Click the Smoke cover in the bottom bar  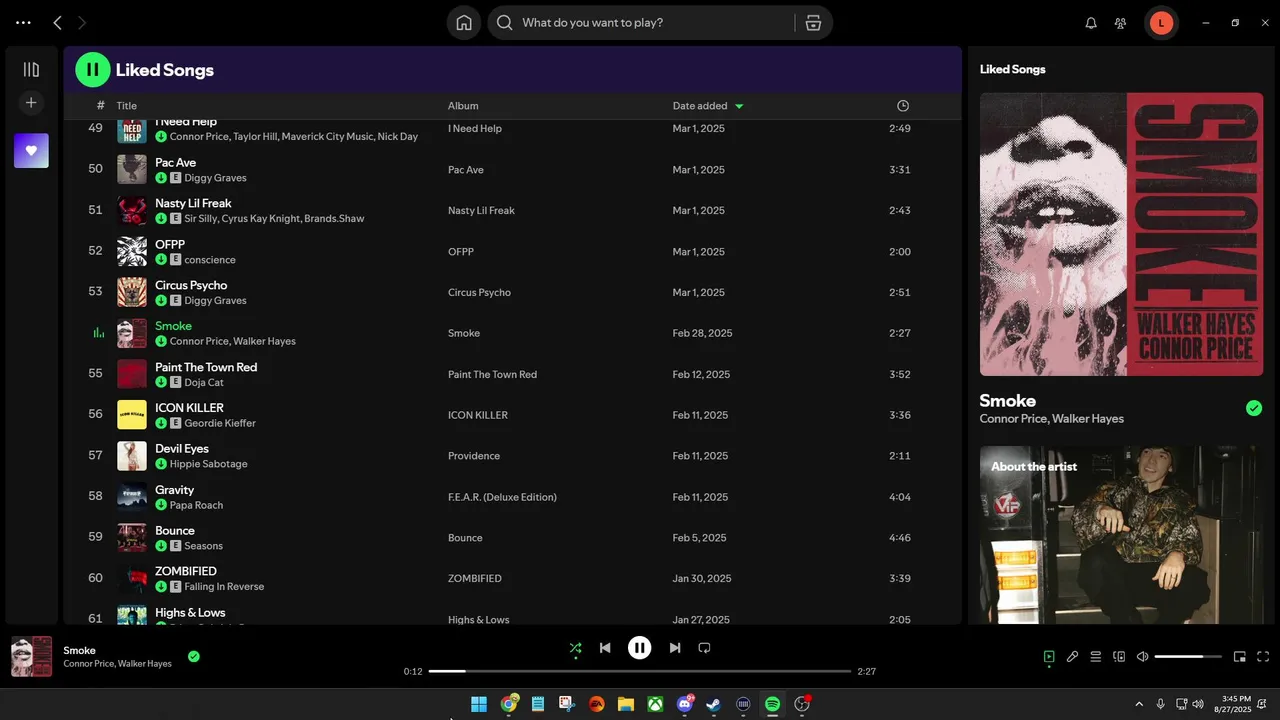31,657
